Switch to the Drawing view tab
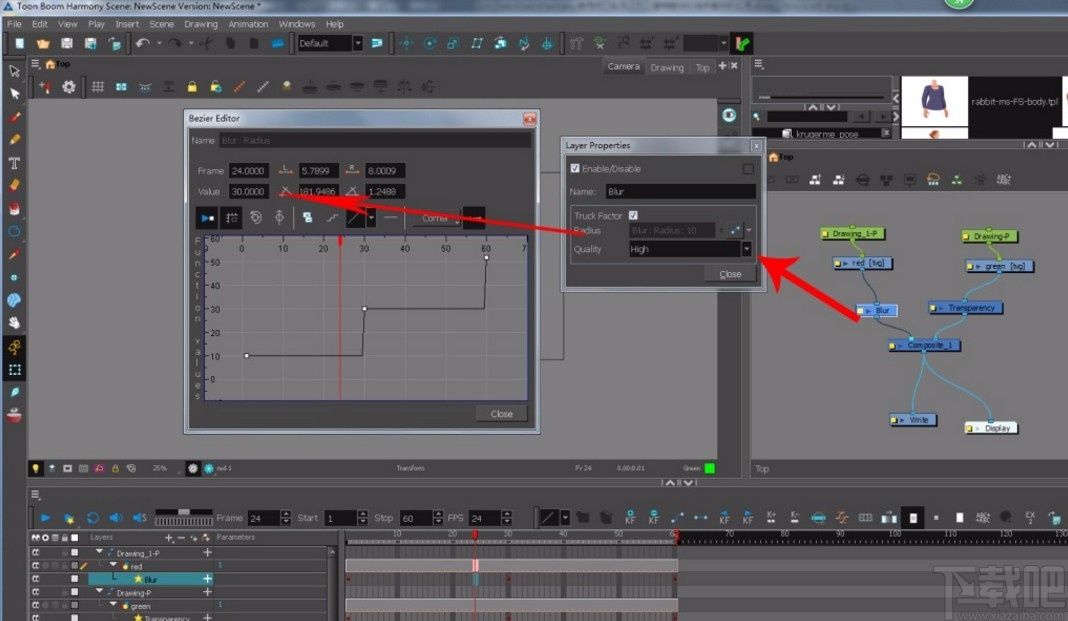 [x=666, y=68]
